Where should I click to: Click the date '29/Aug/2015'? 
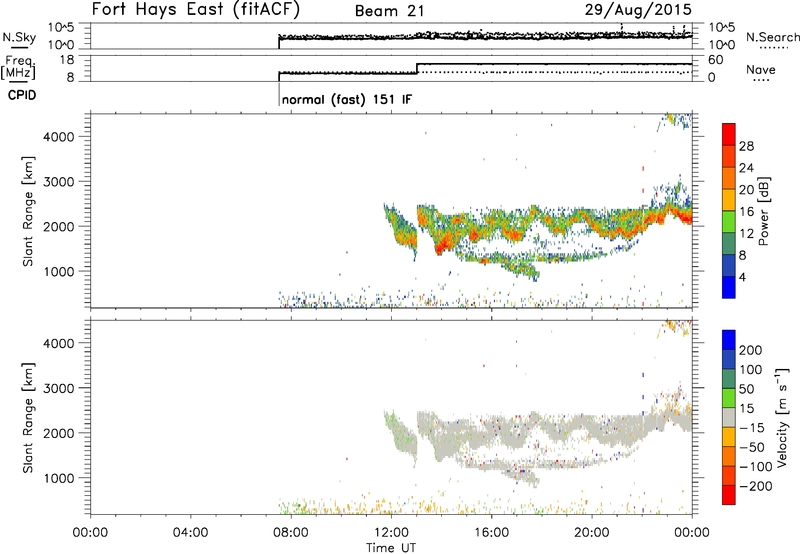[638, 9]
